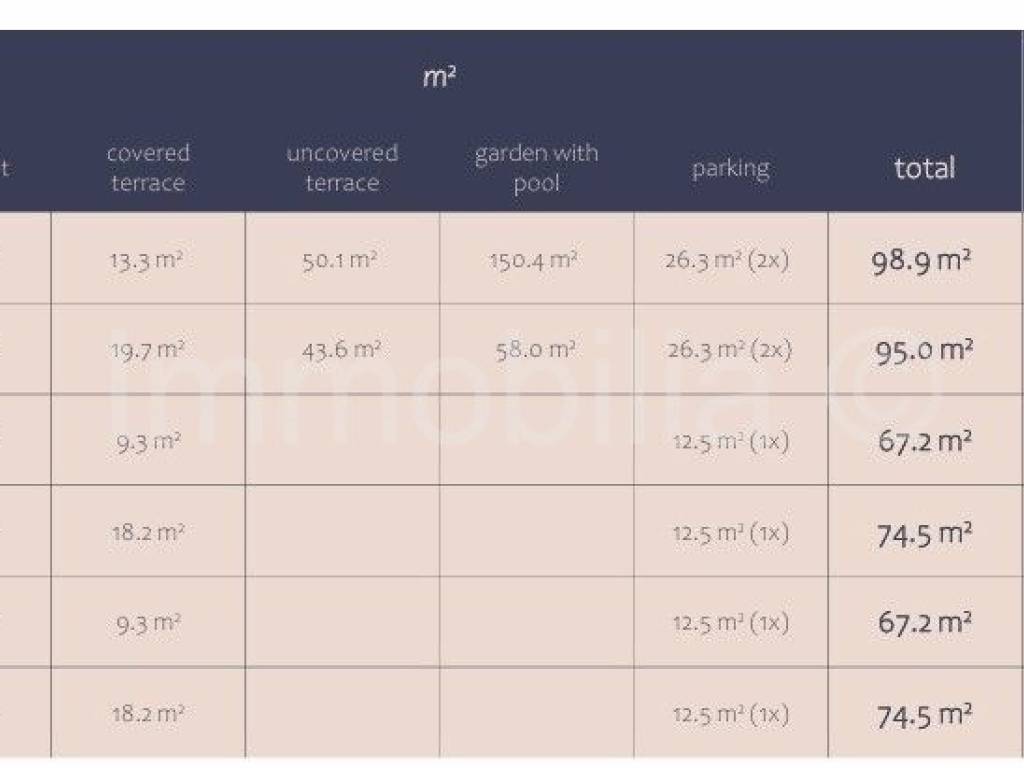The image size is (1024, 768).
Task: Select the parking cell in the 95.0 total row
Action: coord(729,350)
